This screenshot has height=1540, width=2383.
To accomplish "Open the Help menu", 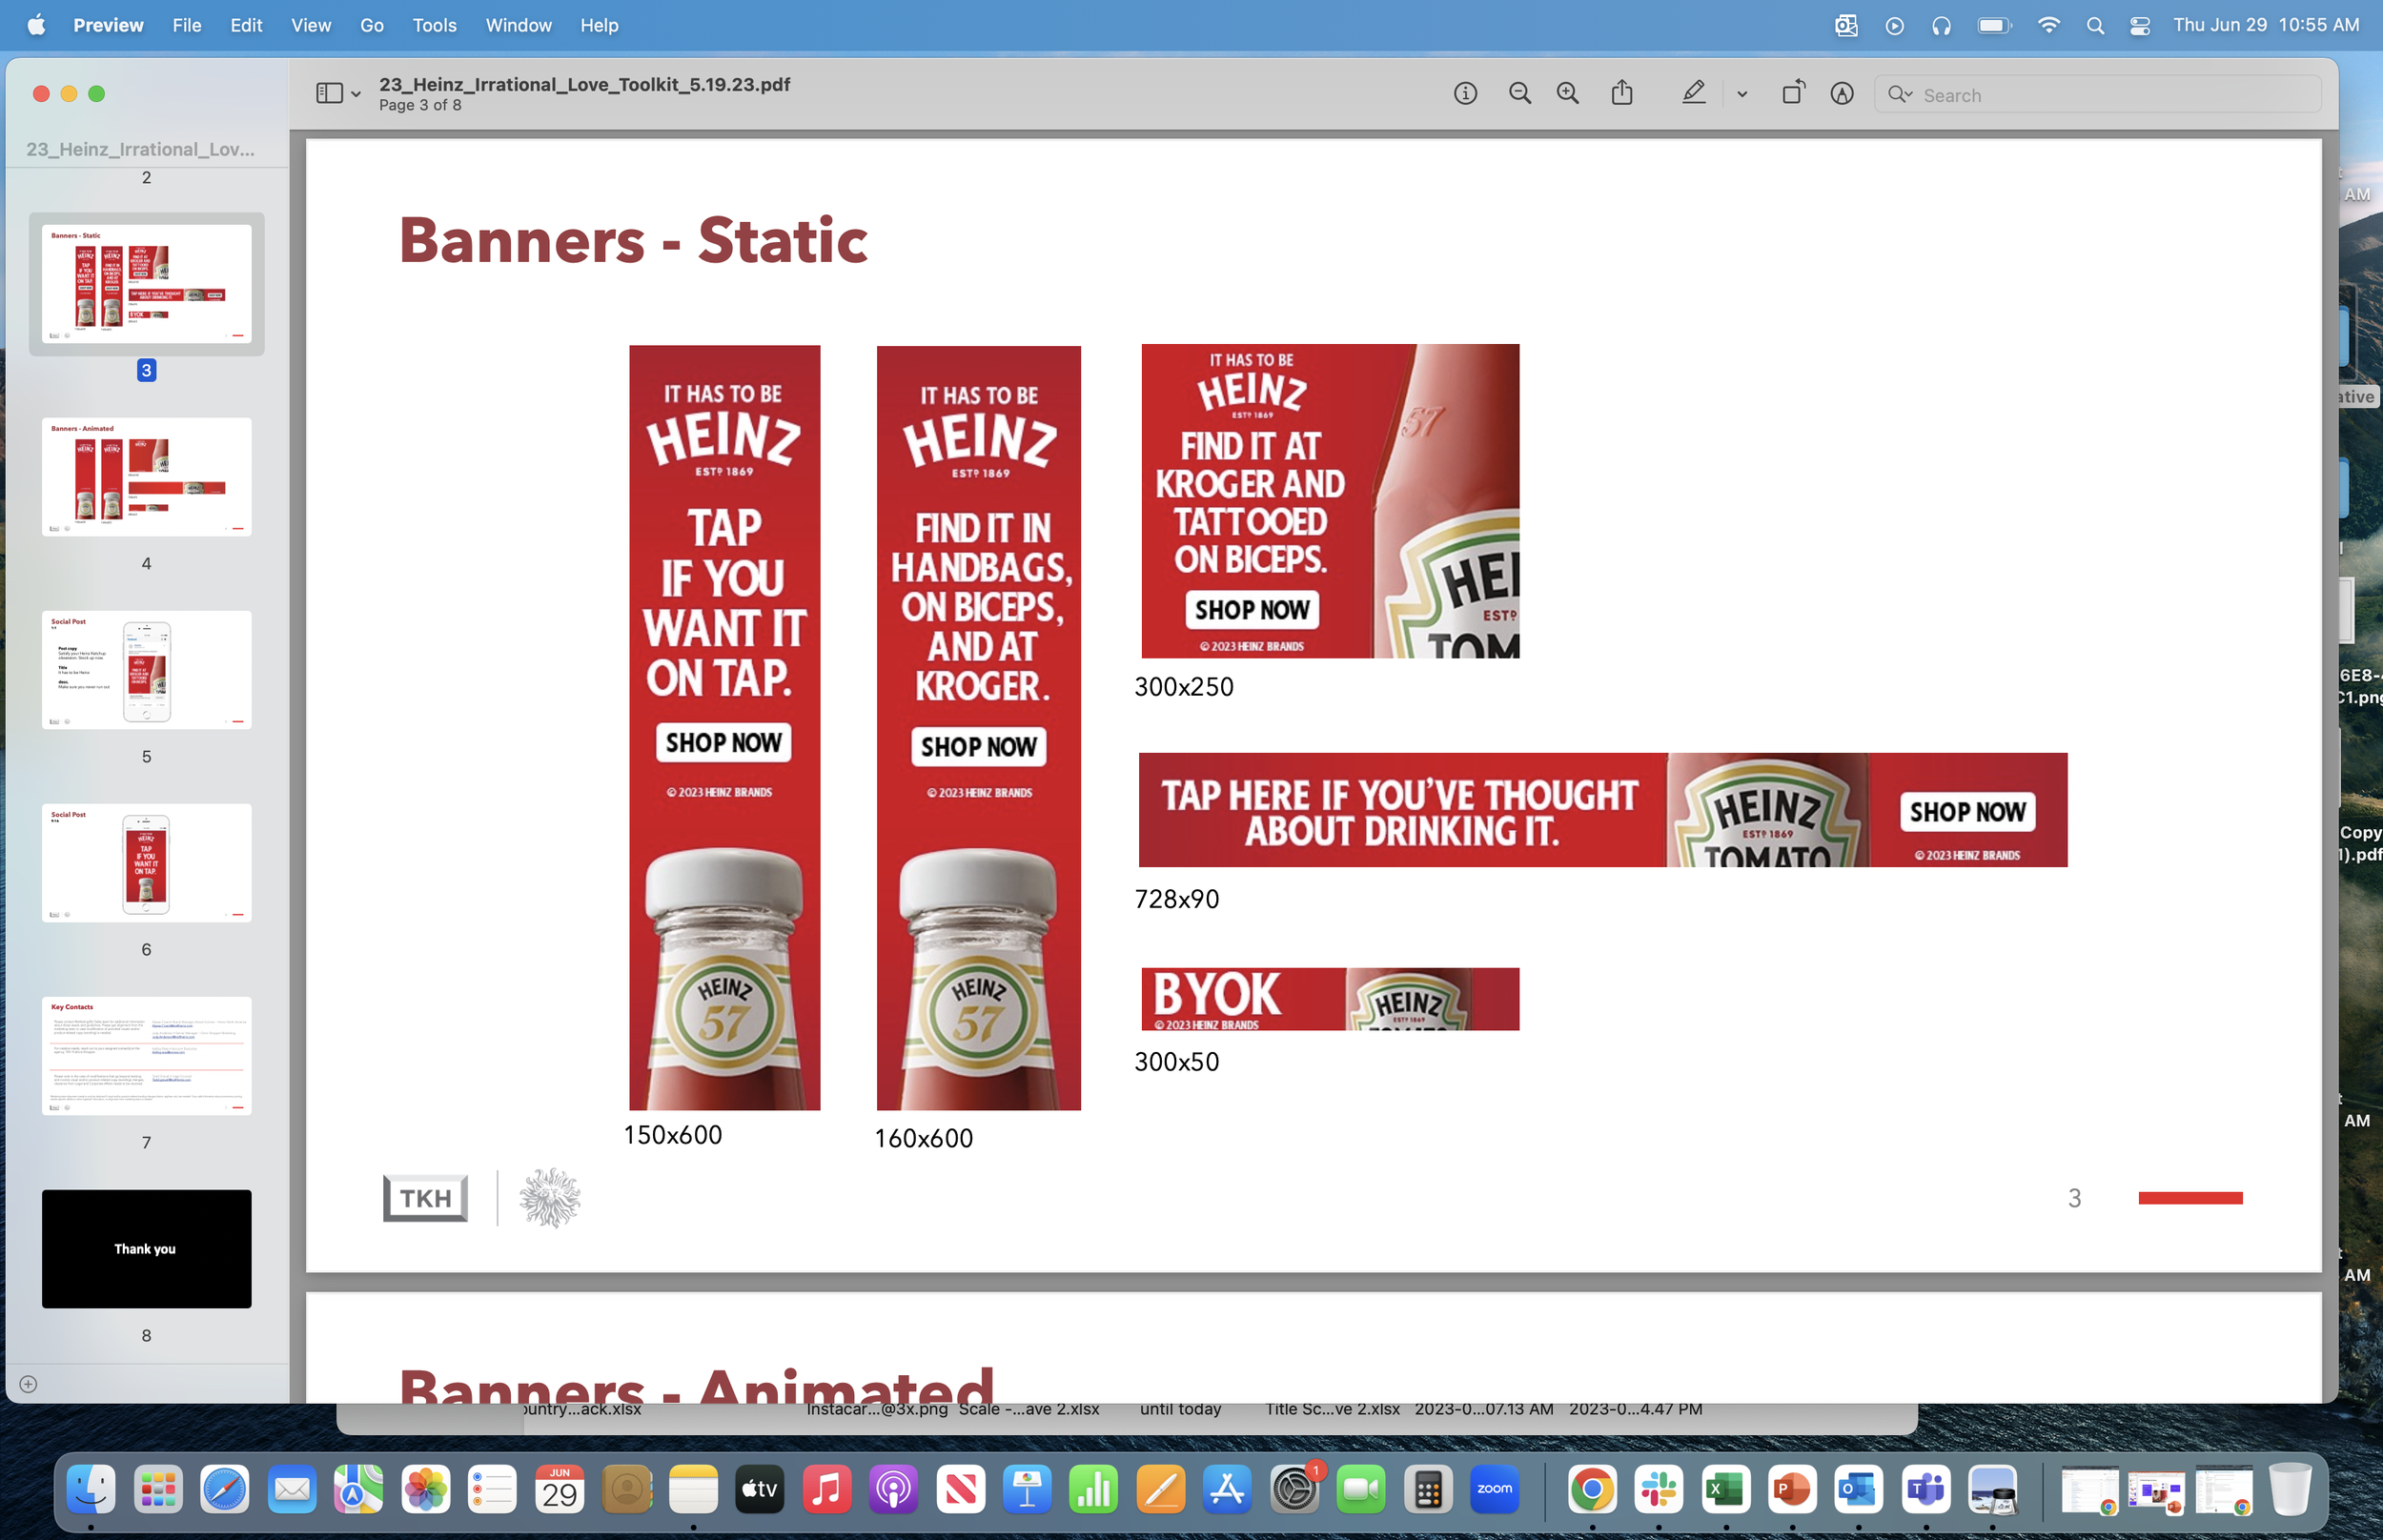I will 599,25.
